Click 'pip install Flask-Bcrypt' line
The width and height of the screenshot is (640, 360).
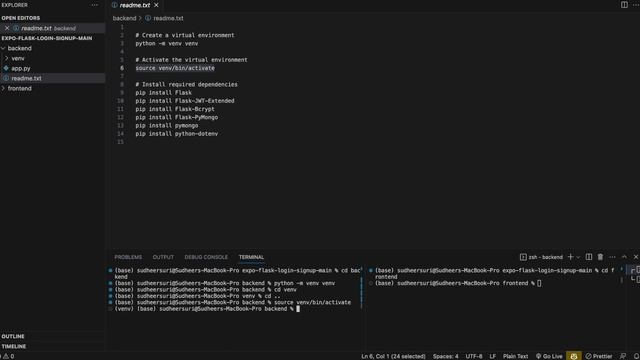click(x=175, y=109)
